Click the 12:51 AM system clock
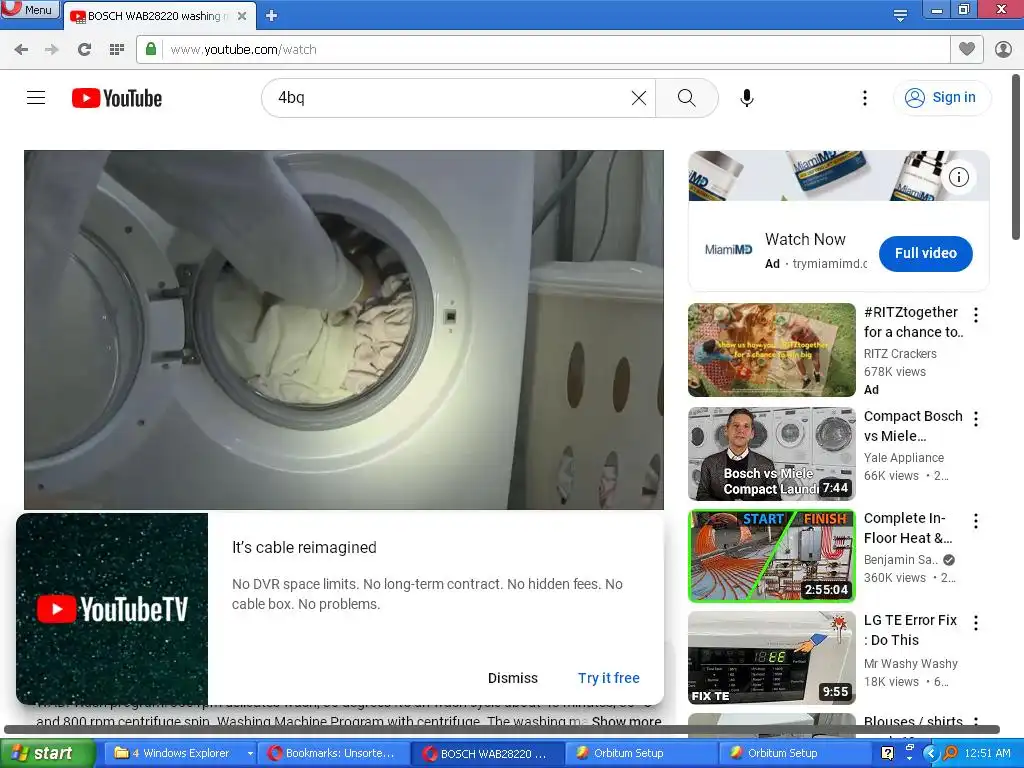 pyautogui.click(x=987, y=753)
